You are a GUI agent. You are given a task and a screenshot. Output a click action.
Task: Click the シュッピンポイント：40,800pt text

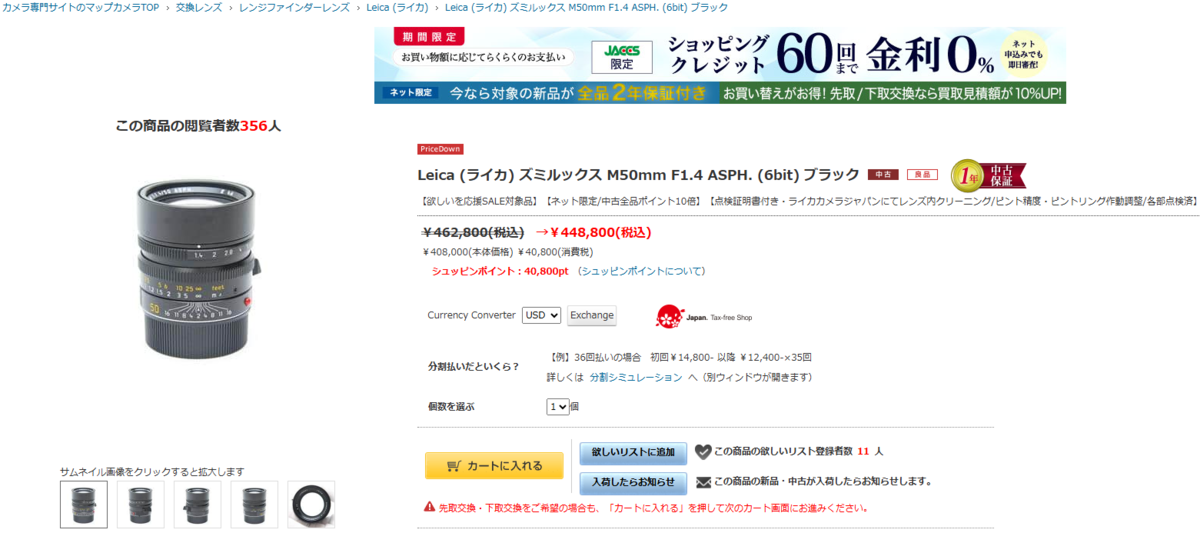500,271
